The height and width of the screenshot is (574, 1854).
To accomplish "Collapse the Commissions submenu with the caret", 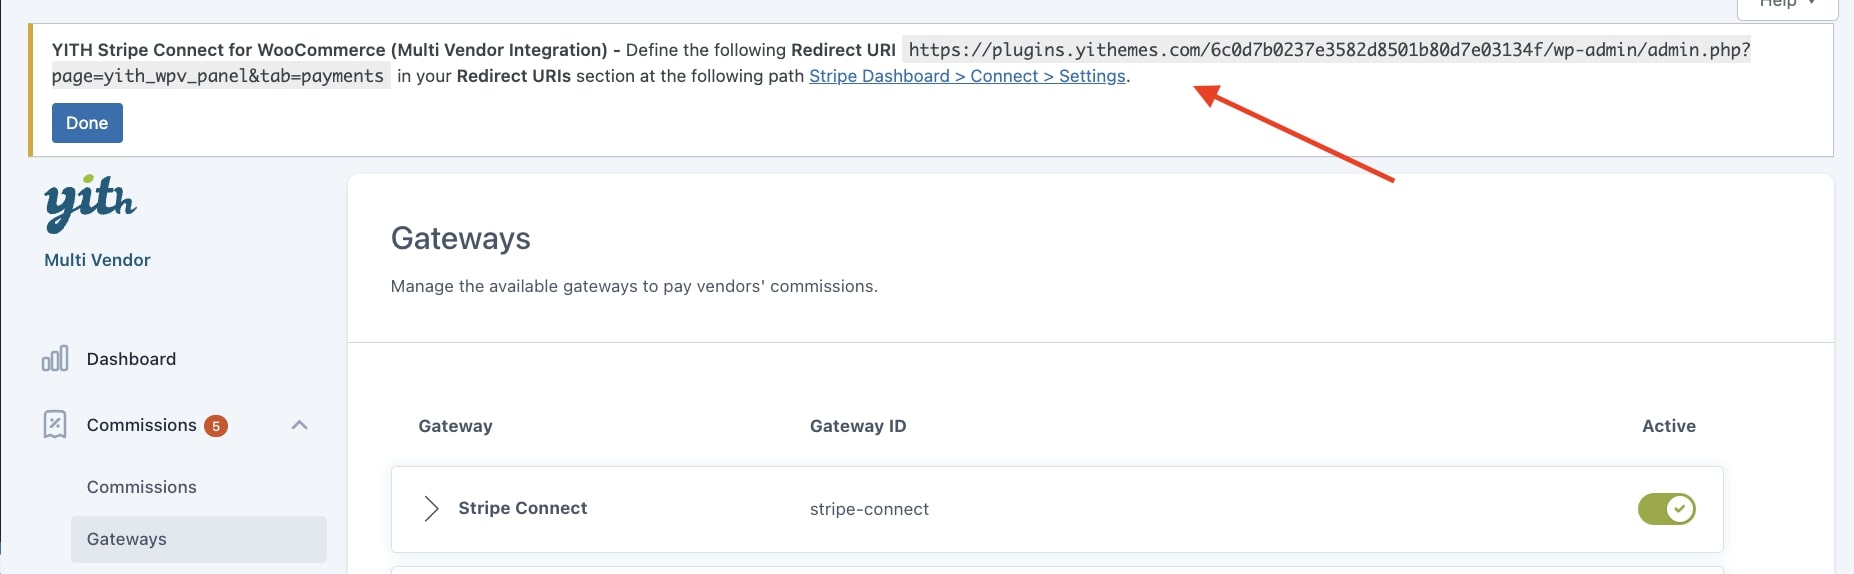I will tap(299, 425).
